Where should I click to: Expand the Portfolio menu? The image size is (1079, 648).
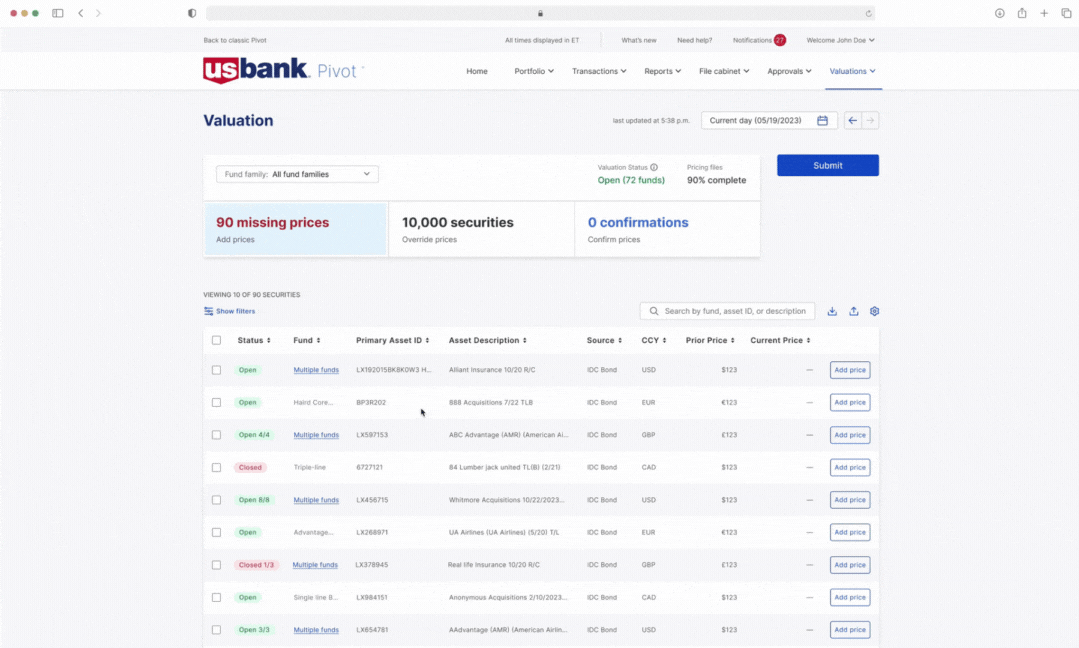point(533,71)
